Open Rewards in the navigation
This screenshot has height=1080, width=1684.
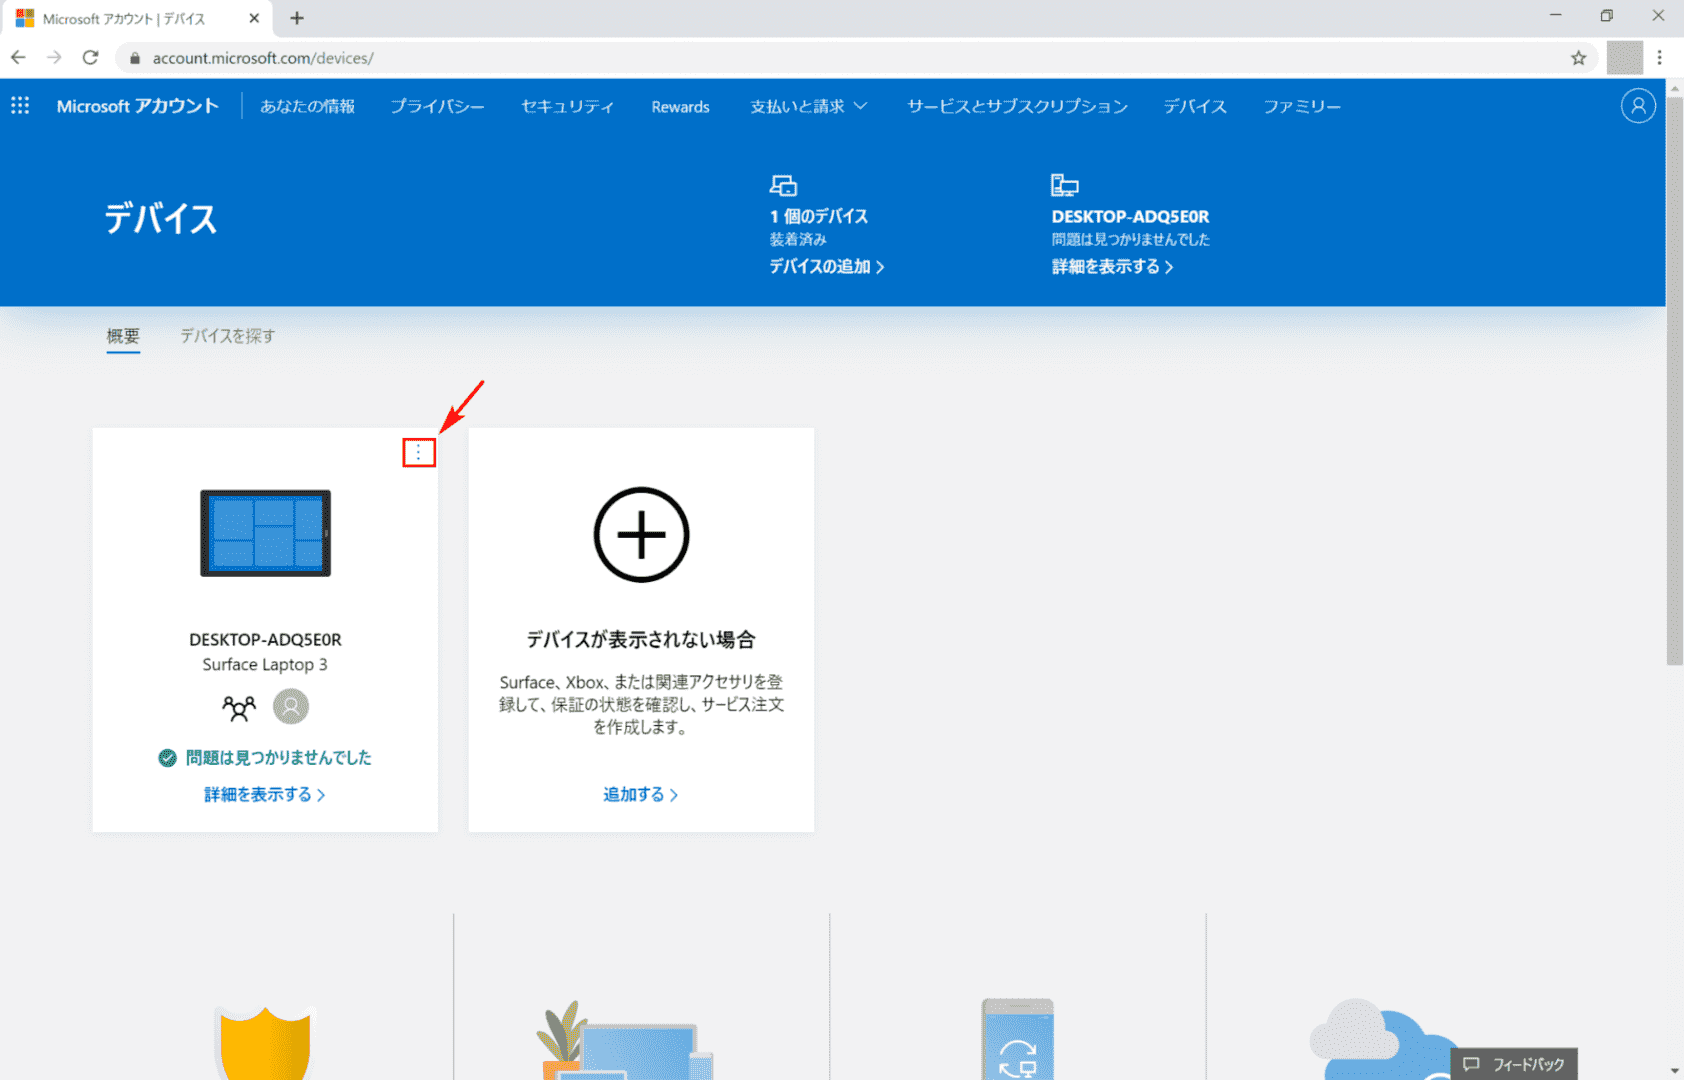point(680,107)
